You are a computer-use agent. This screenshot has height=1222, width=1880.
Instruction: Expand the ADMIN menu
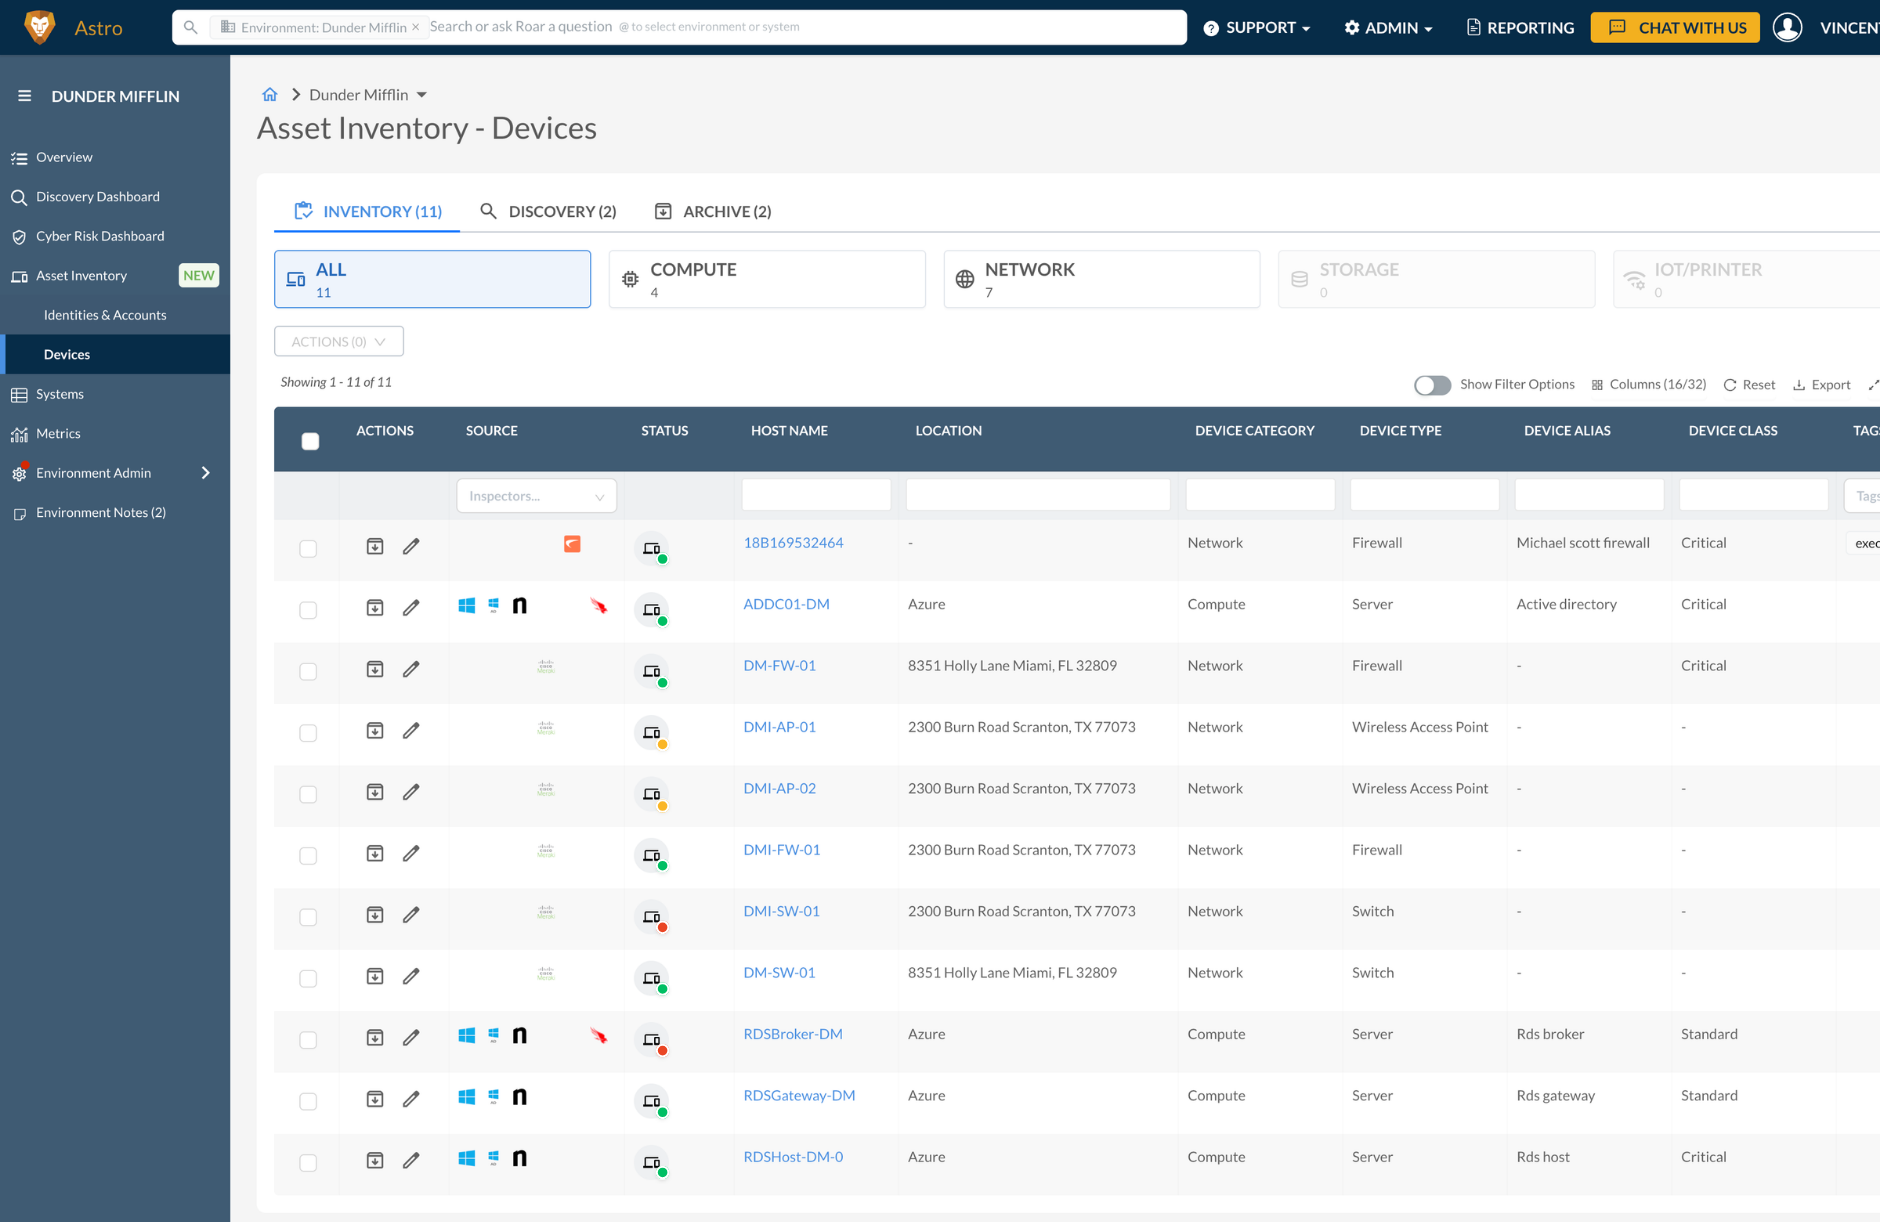1388,28
